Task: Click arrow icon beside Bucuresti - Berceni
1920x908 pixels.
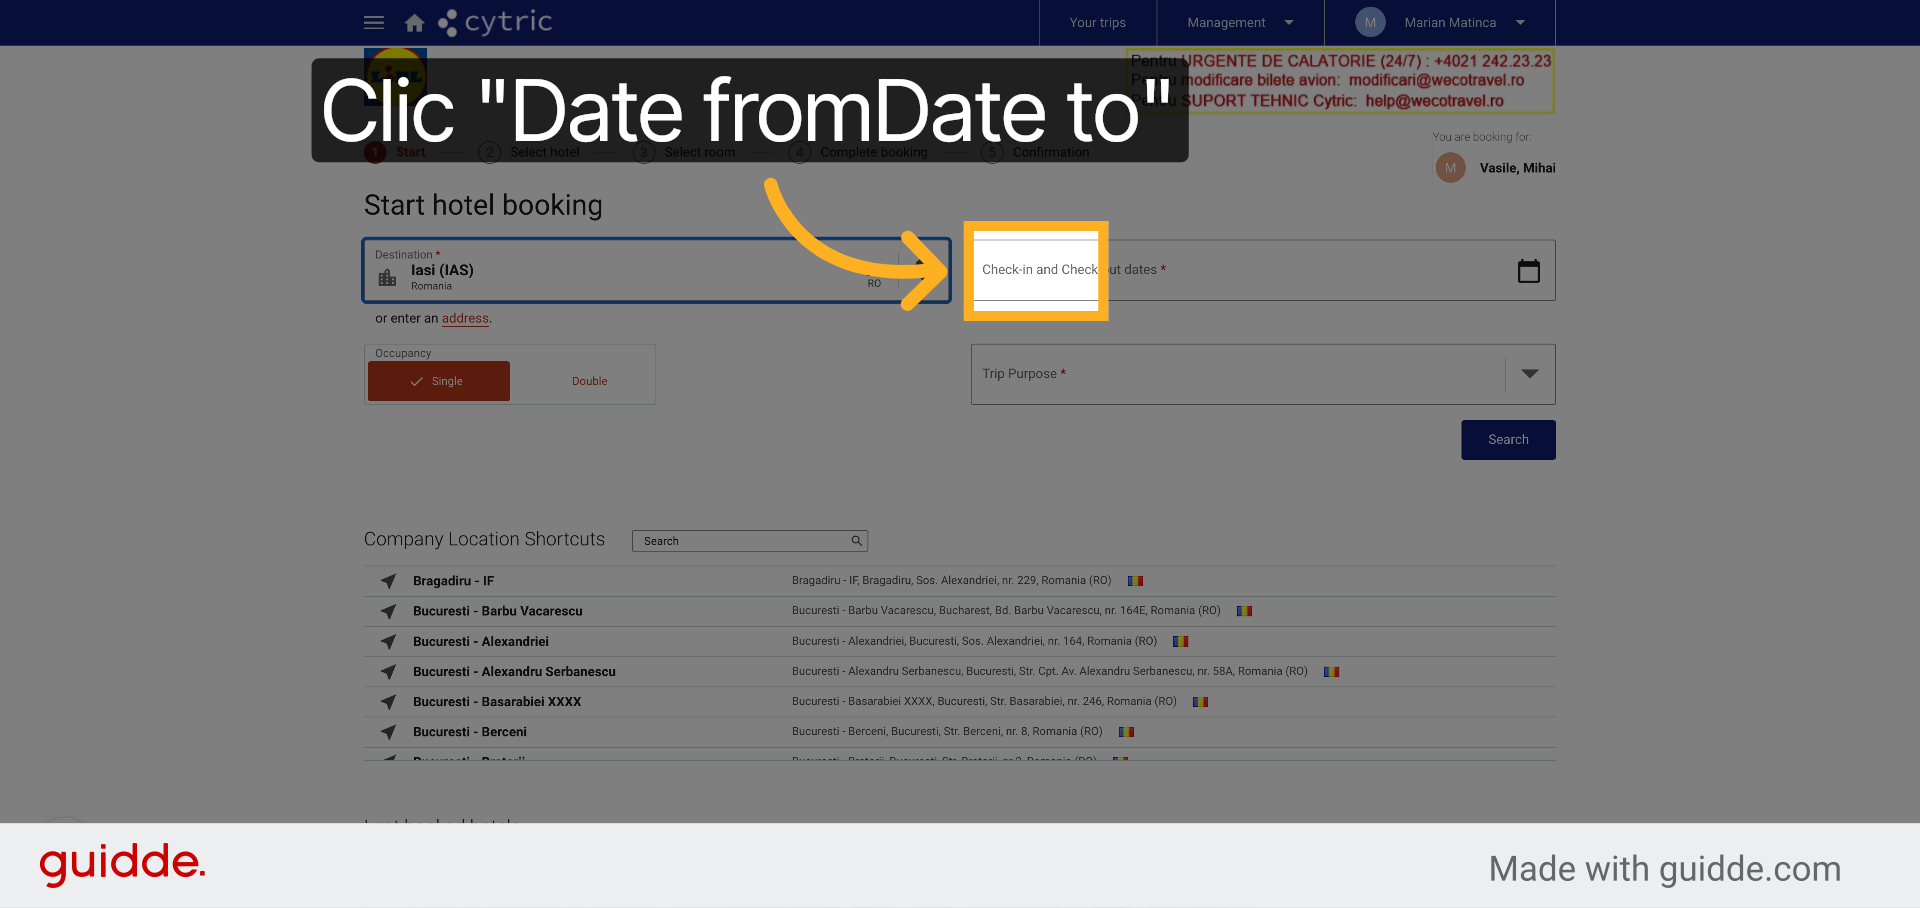Action: tap(389, 732)
